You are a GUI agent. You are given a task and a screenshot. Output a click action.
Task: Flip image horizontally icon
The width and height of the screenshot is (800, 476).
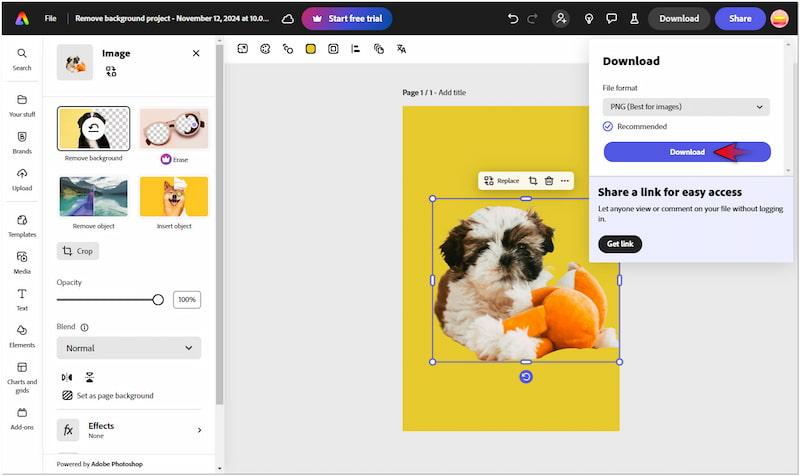67,377
